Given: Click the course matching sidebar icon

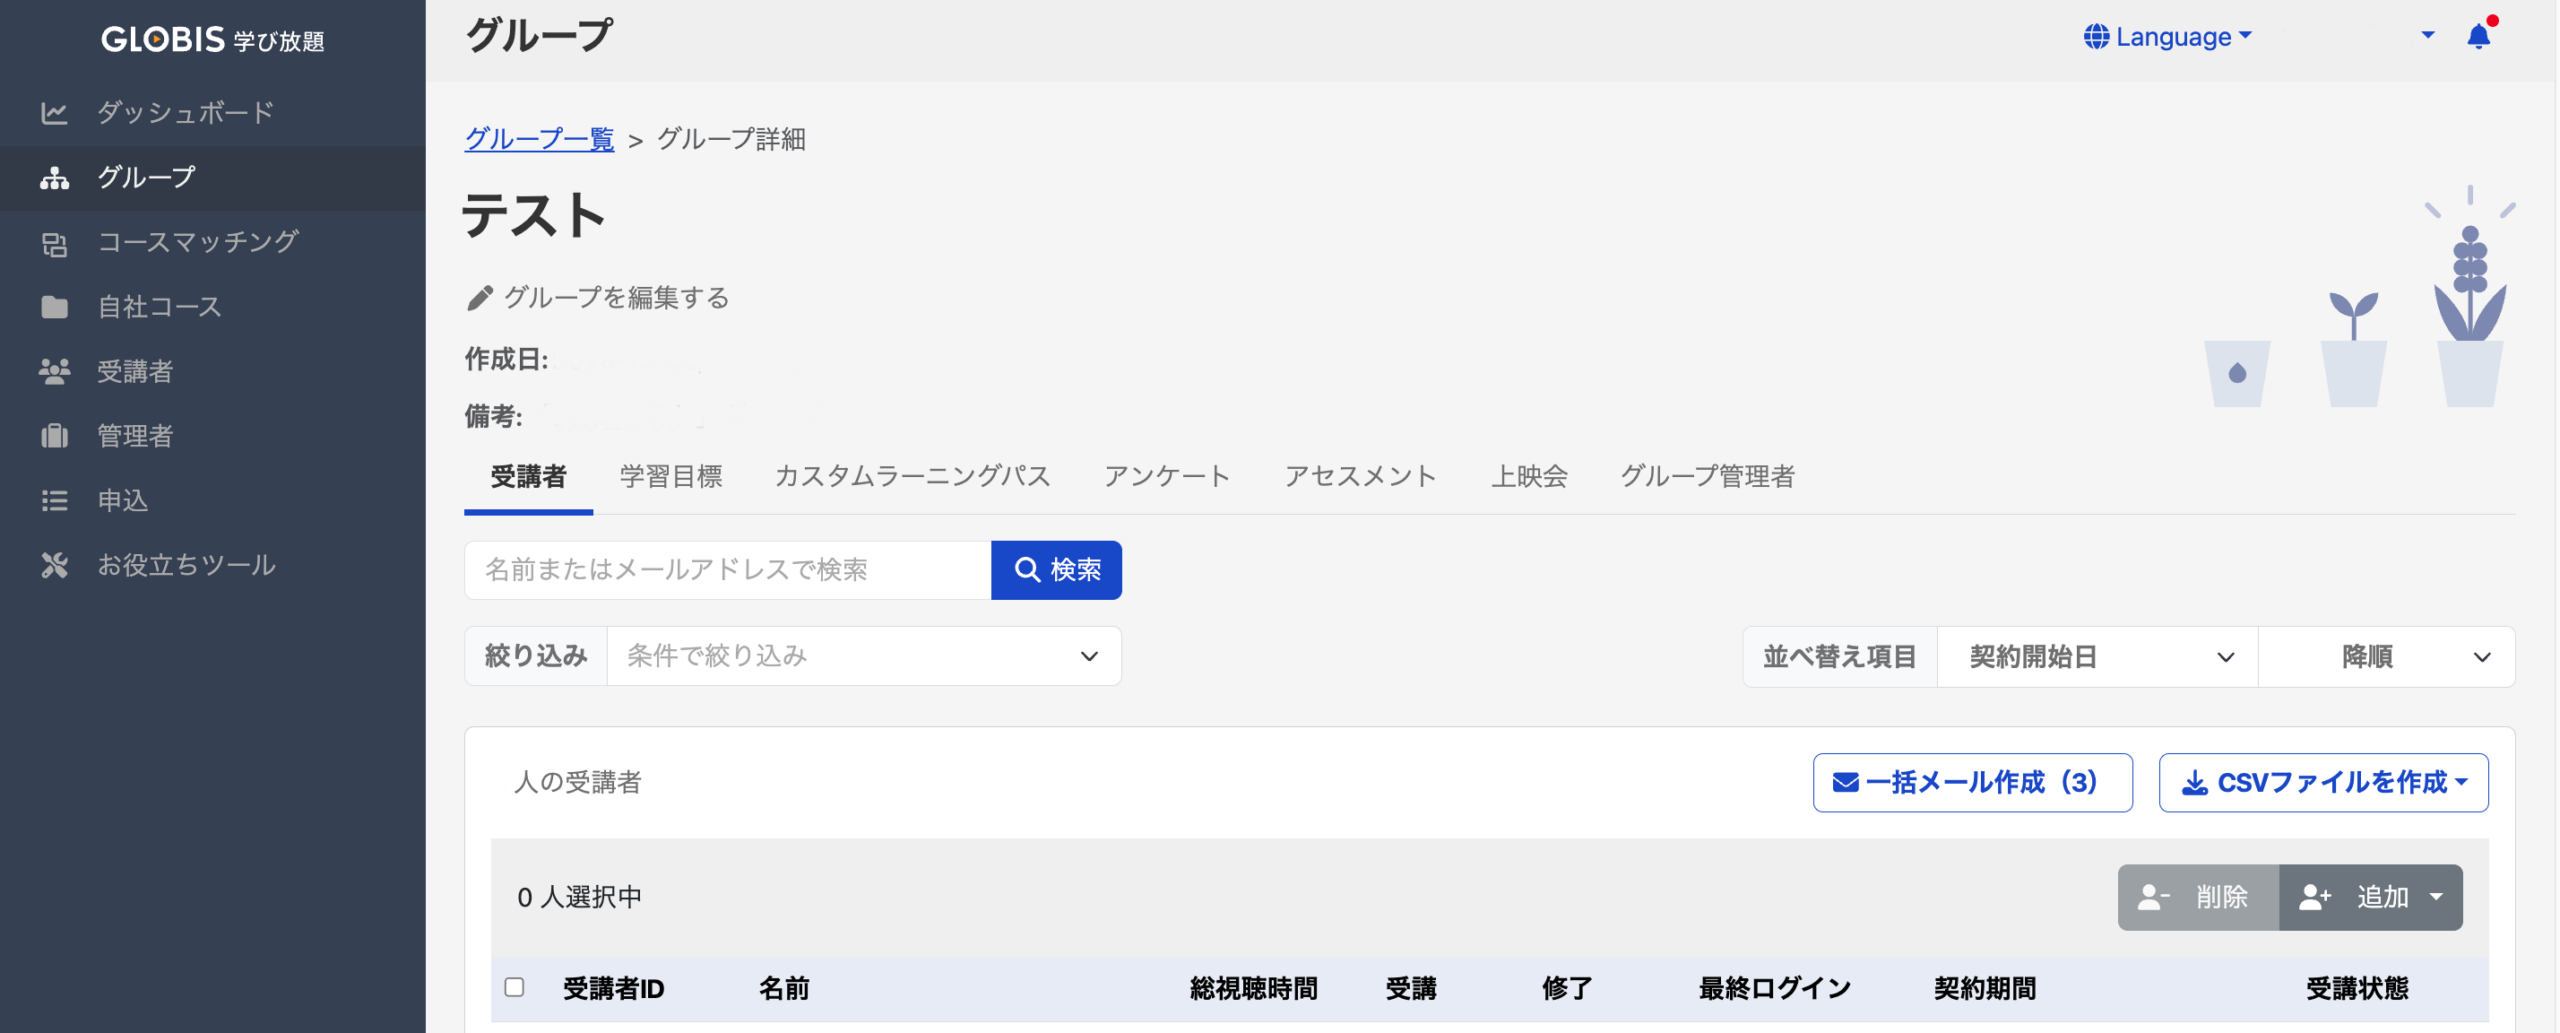Looking at the screenshot, I should tap(54, 243).
